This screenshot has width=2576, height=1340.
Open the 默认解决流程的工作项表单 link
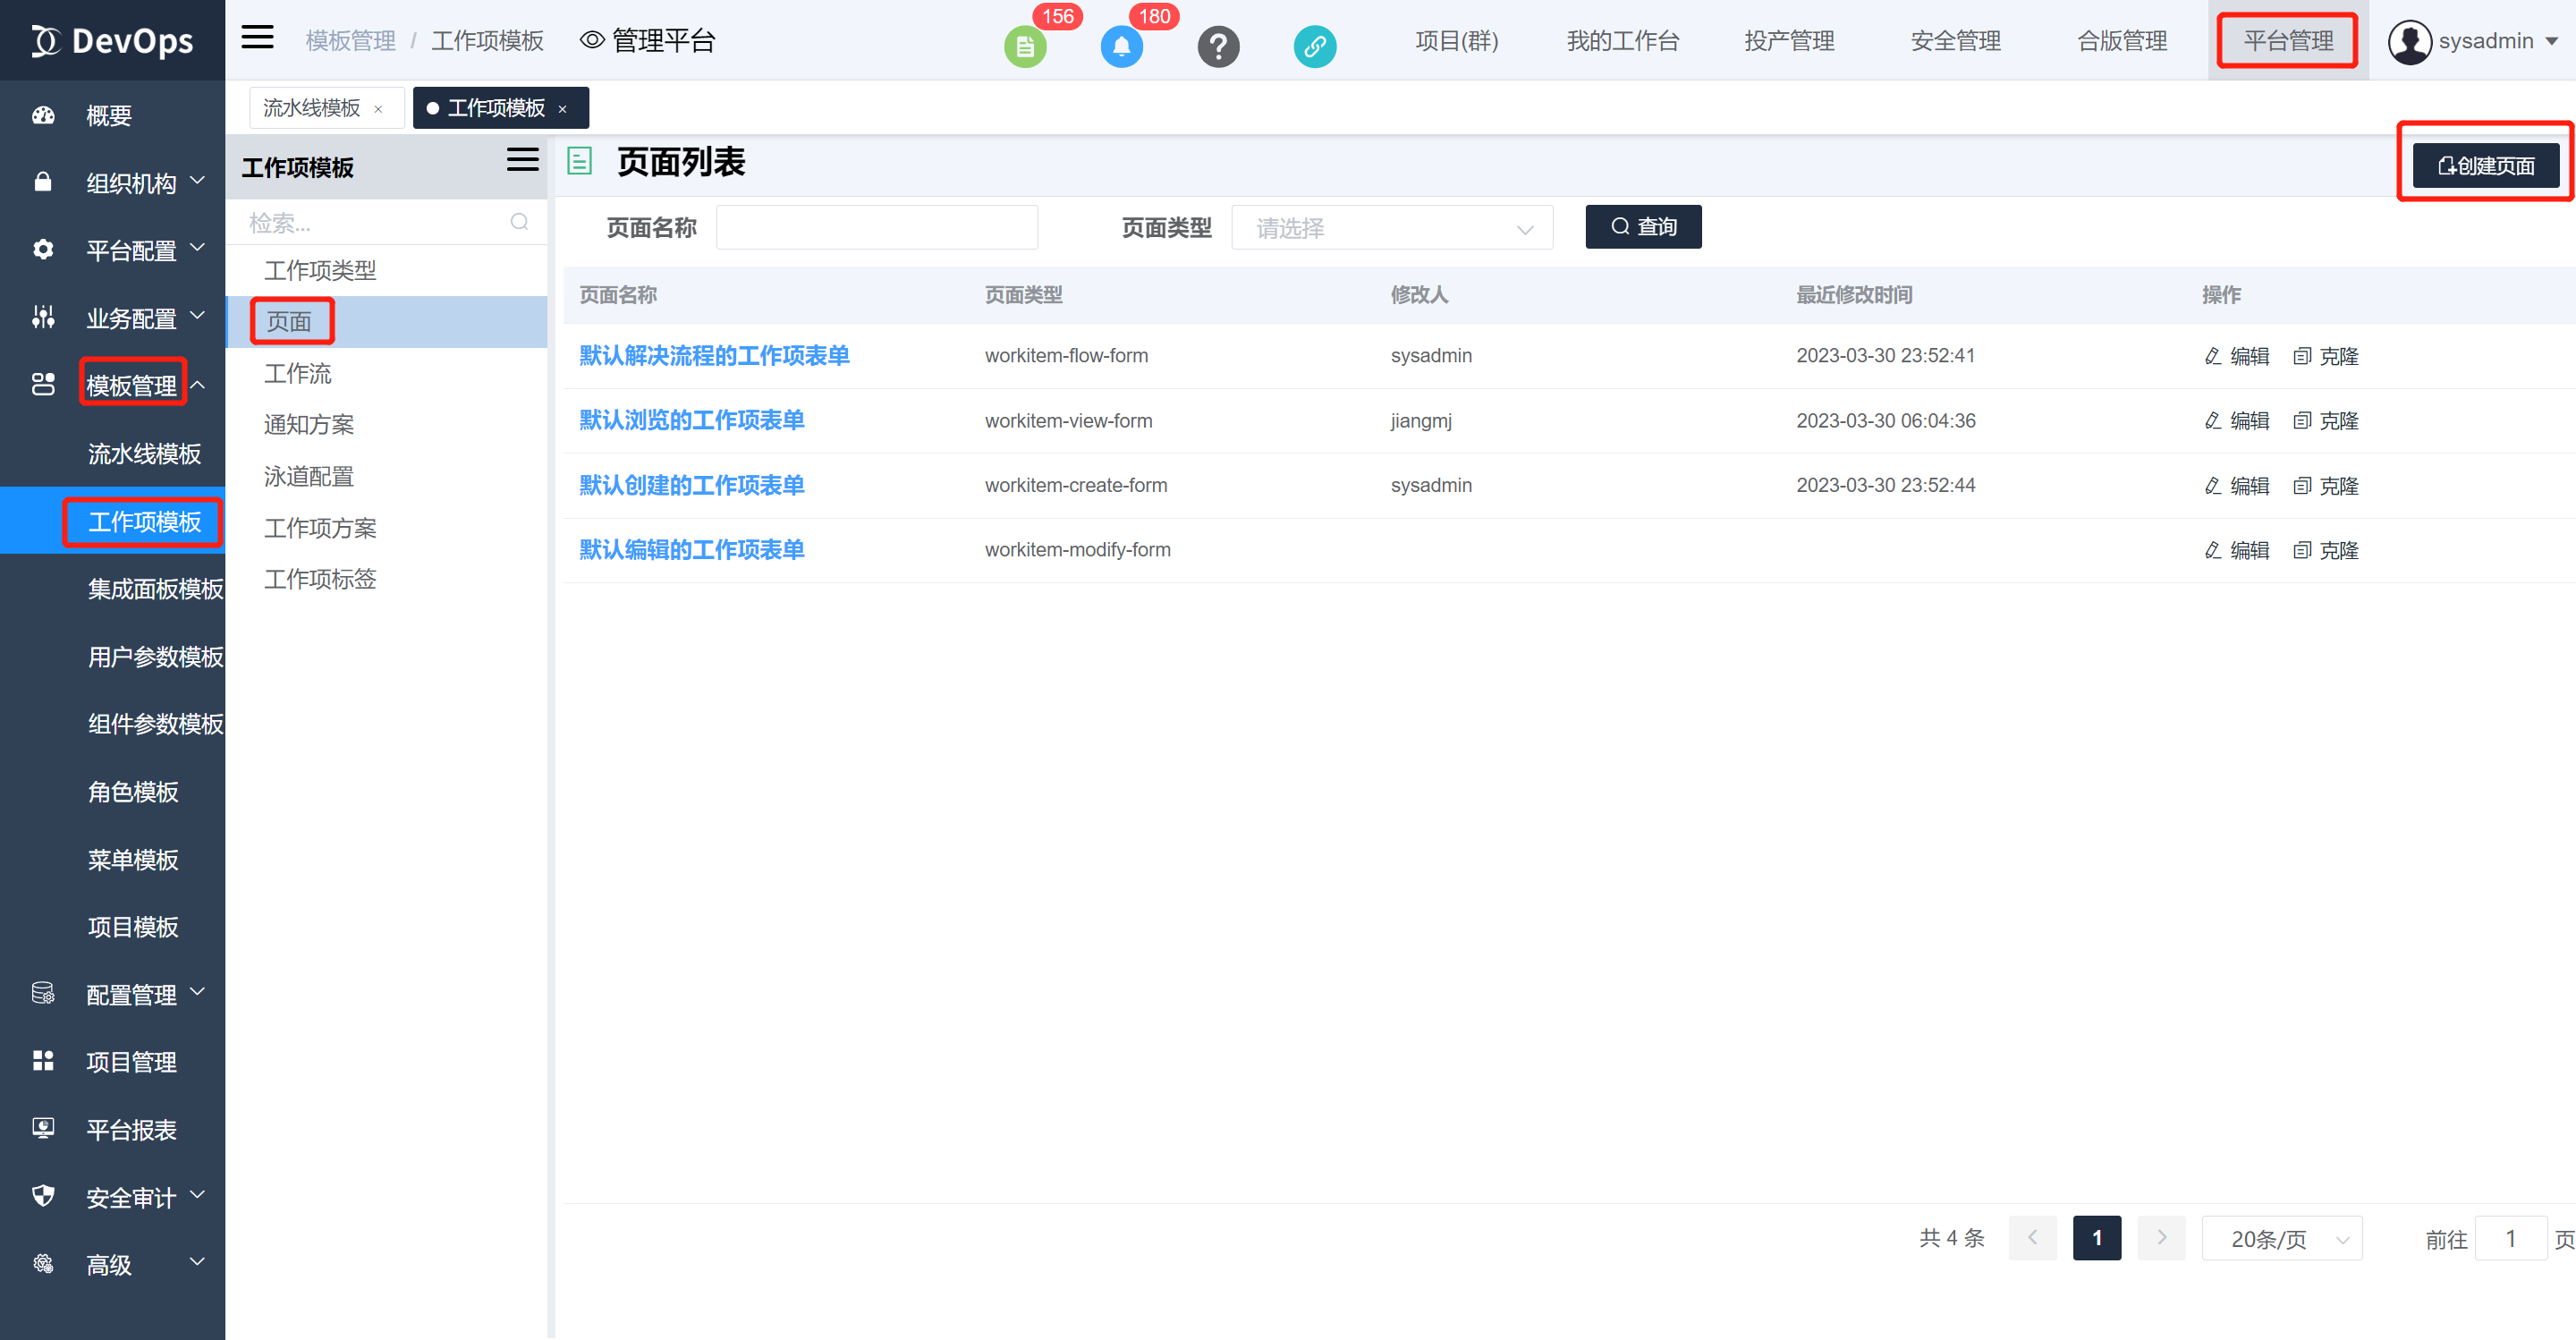[x=713, y=355]
